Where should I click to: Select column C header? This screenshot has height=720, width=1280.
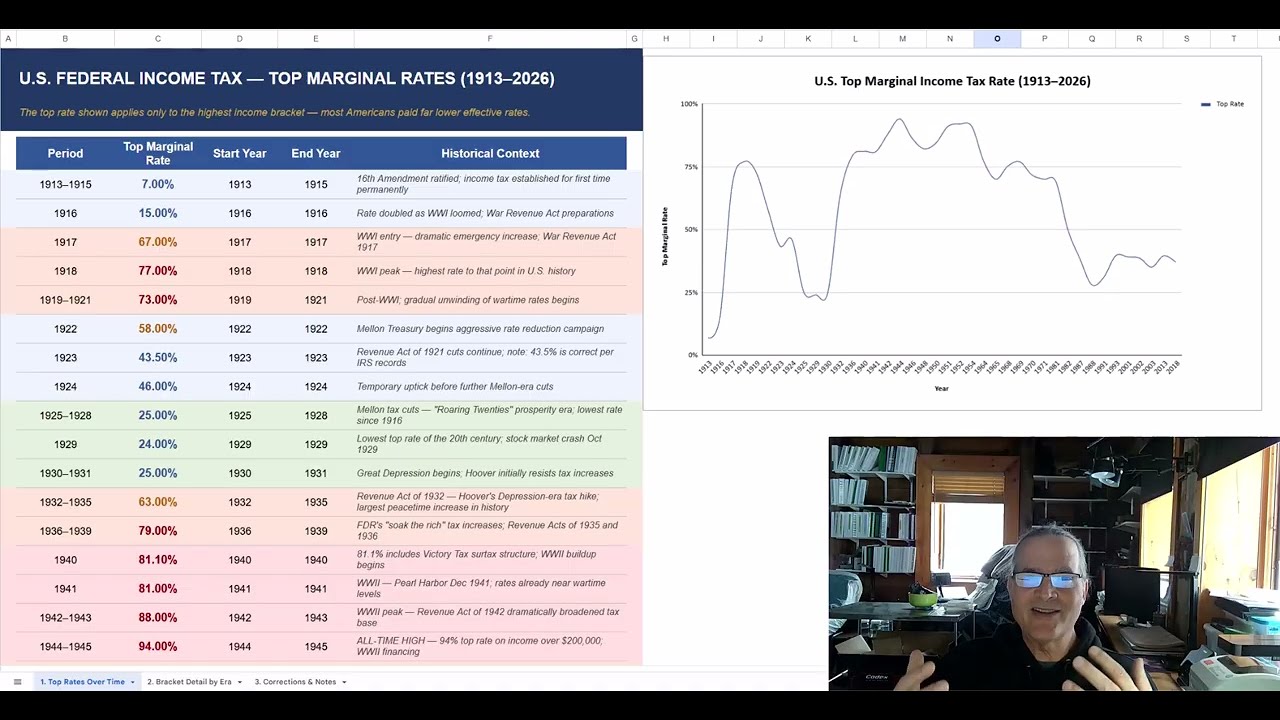[x=157, y=39]
